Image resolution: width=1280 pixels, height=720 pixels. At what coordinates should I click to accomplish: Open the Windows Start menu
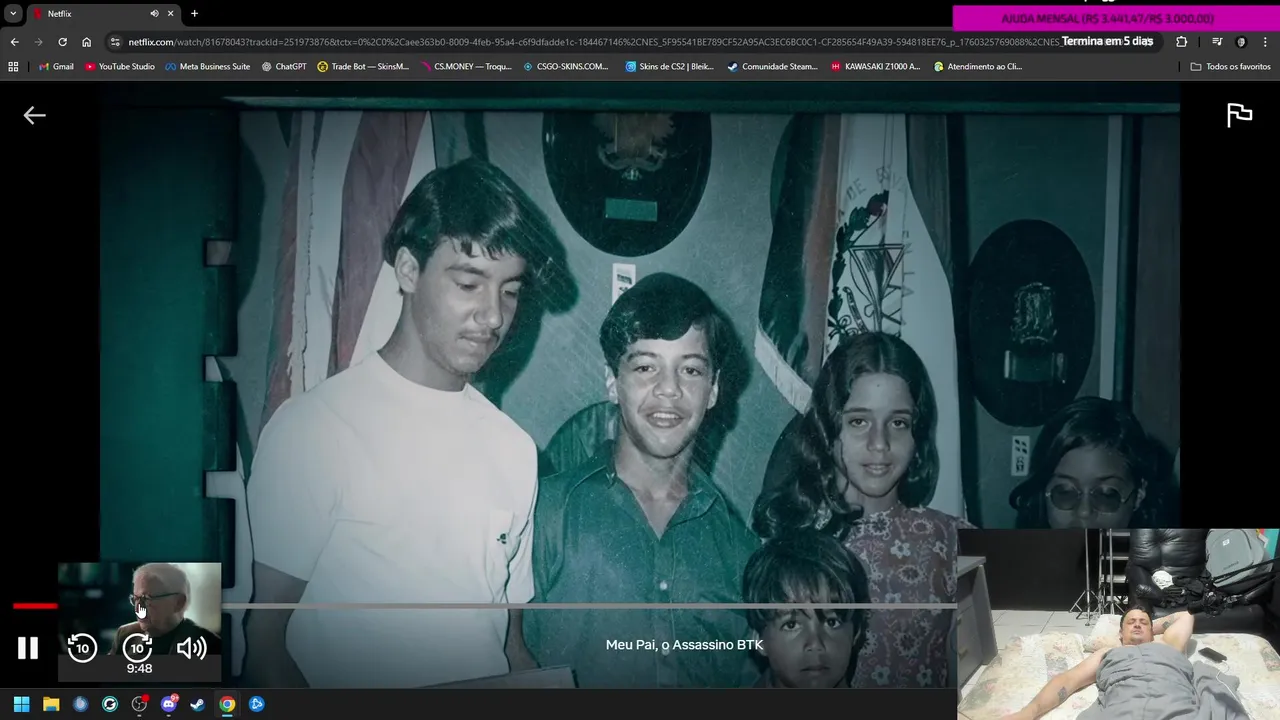click(x=21, y=704)
